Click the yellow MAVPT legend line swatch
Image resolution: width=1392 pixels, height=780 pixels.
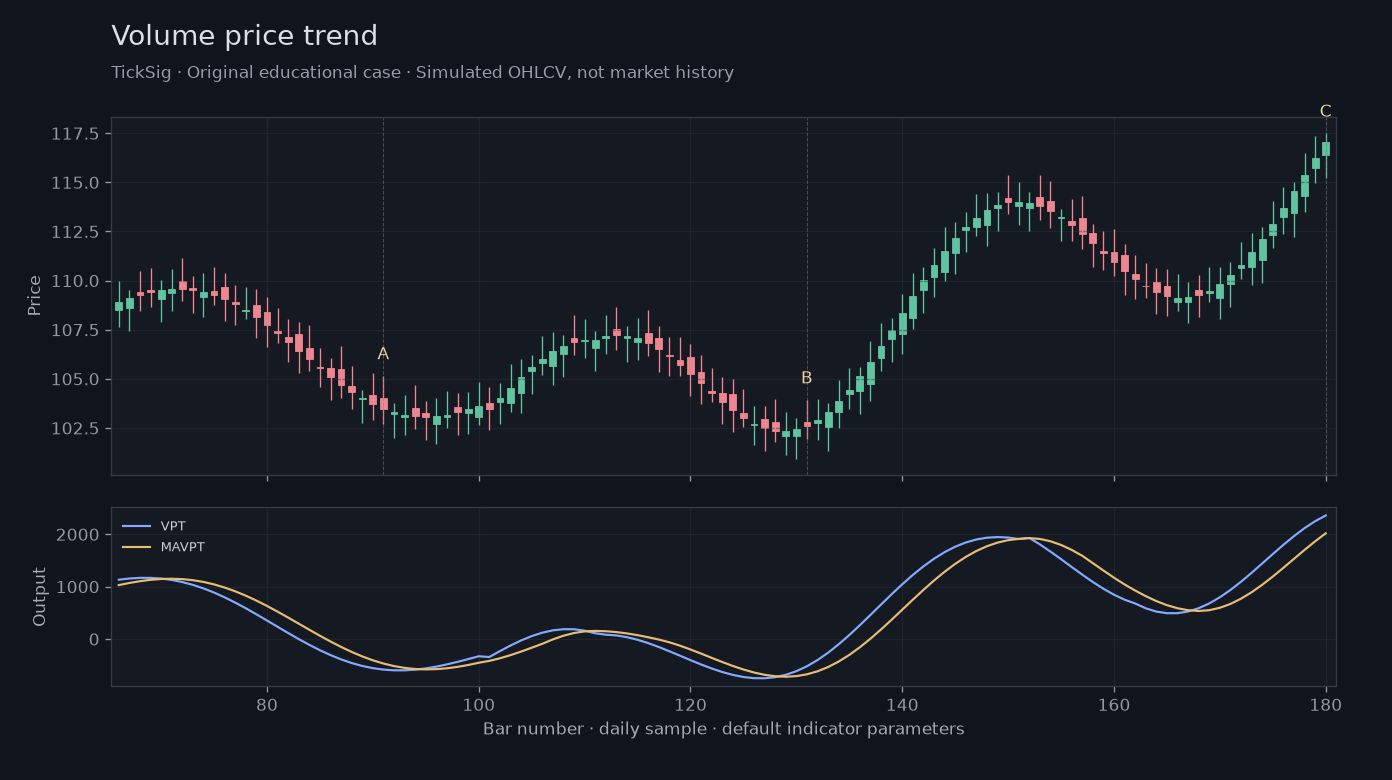136,547
